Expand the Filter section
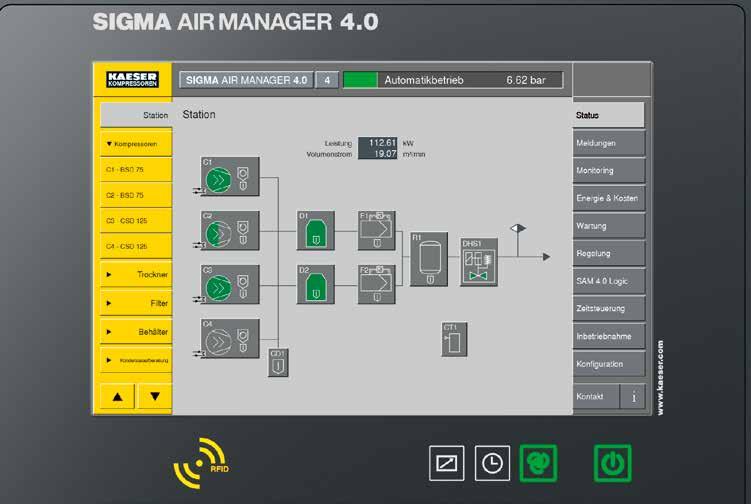This screenshot has width=751, height=504. 136,303
